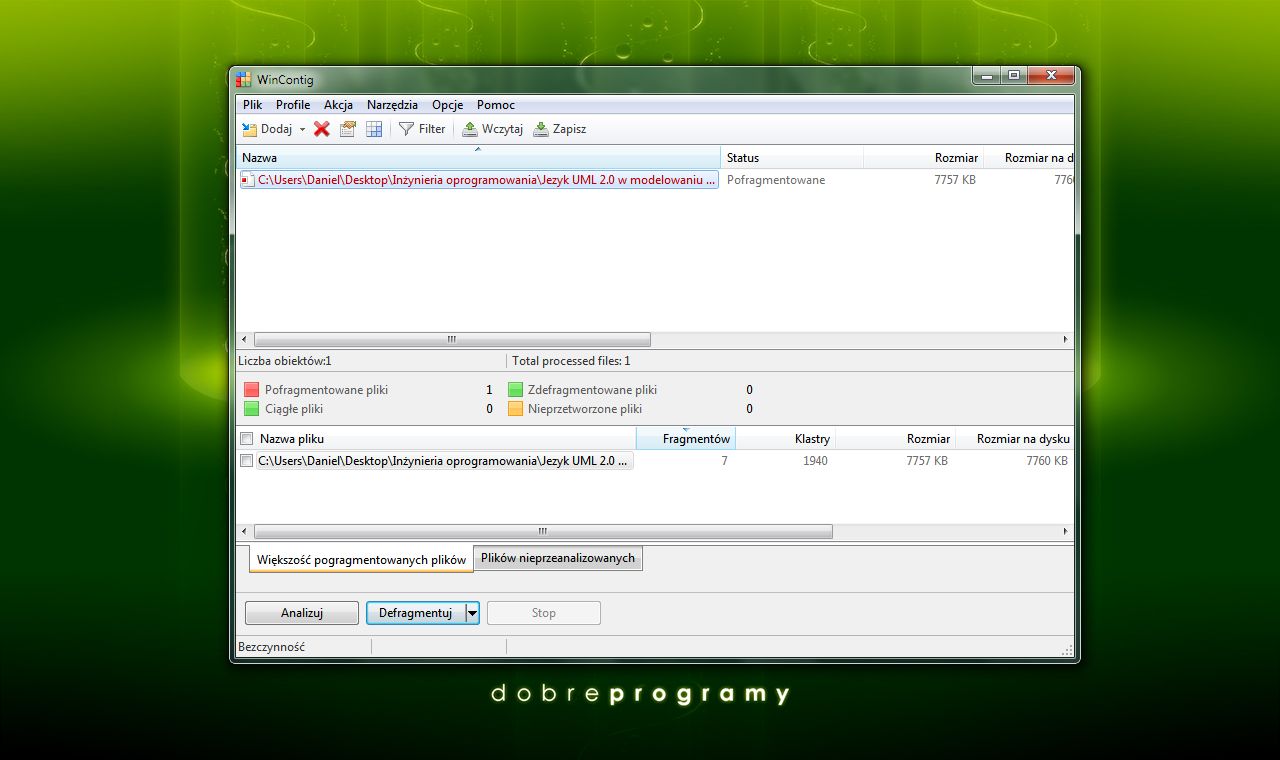Open the Akcja menu
The width and height of the screenshot is (1280, 760).
pyautogui.click(x=338, y=105)
